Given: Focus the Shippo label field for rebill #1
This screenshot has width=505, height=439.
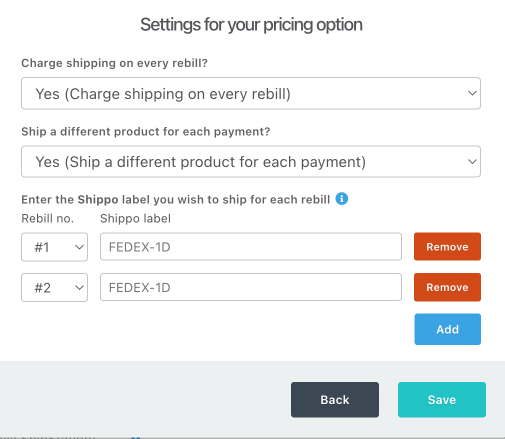Looking at the screenshot, I should click(x=251, y=247).
